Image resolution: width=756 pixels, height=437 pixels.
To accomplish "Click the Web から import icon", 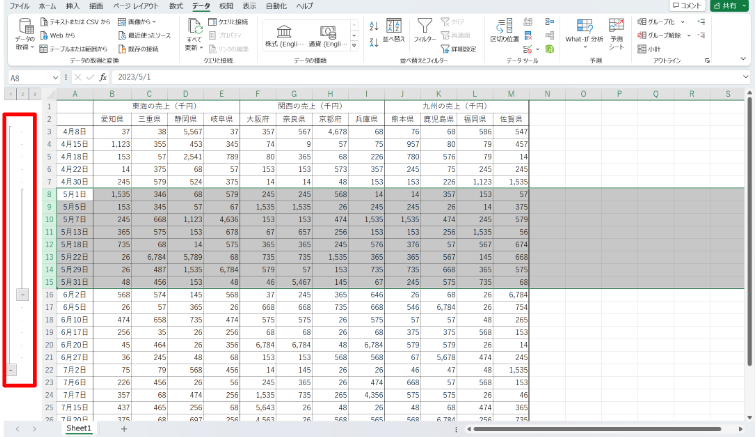I will click(x=44, y=35).
